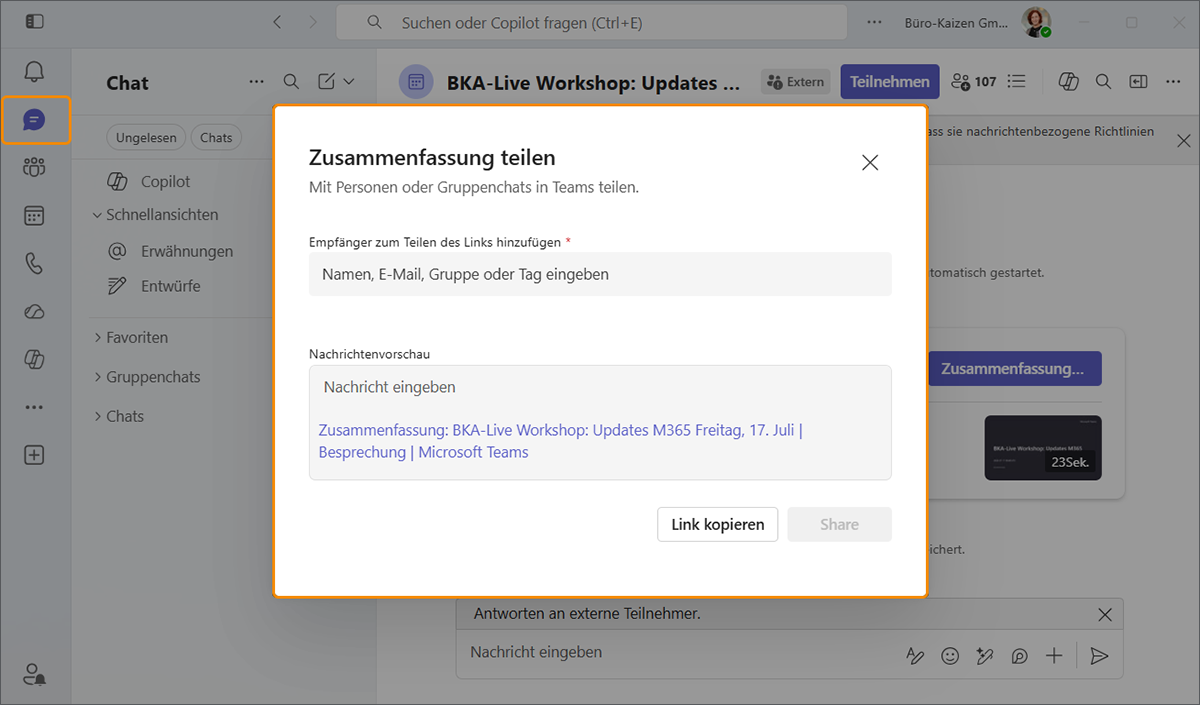Open the format text pen icon
1200x705 pixels.
click(x=915, y=656)
